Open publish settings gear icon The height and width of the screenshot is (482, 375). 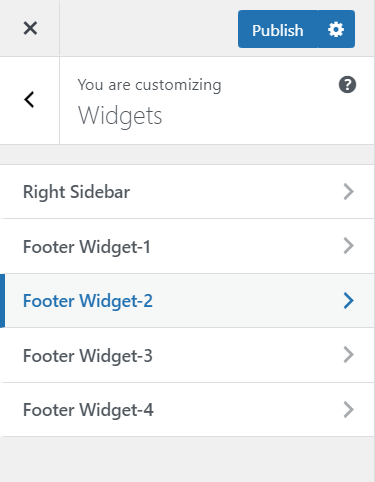click(336, 29)
